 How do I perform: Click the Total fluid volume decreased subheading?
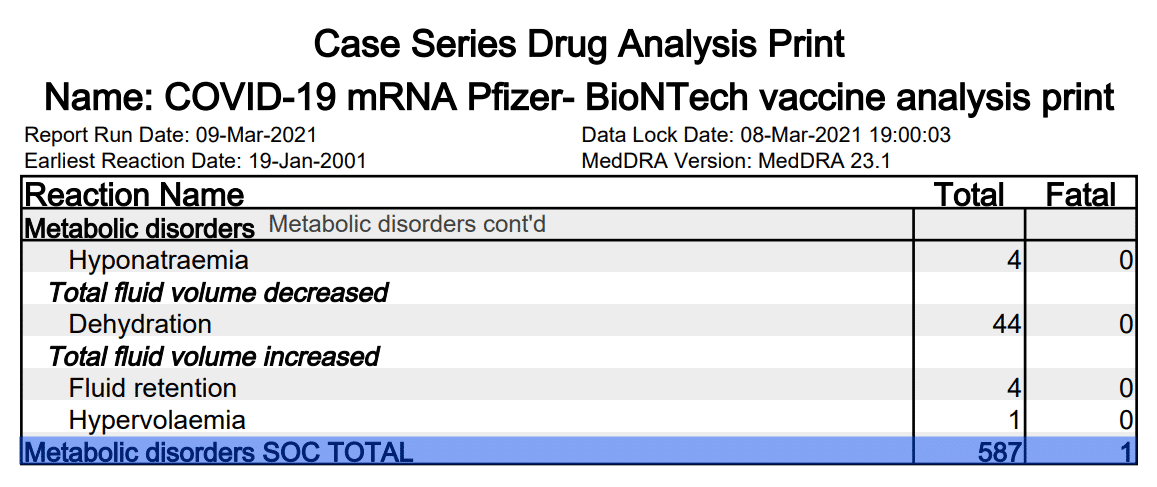(x=218, y=292)
